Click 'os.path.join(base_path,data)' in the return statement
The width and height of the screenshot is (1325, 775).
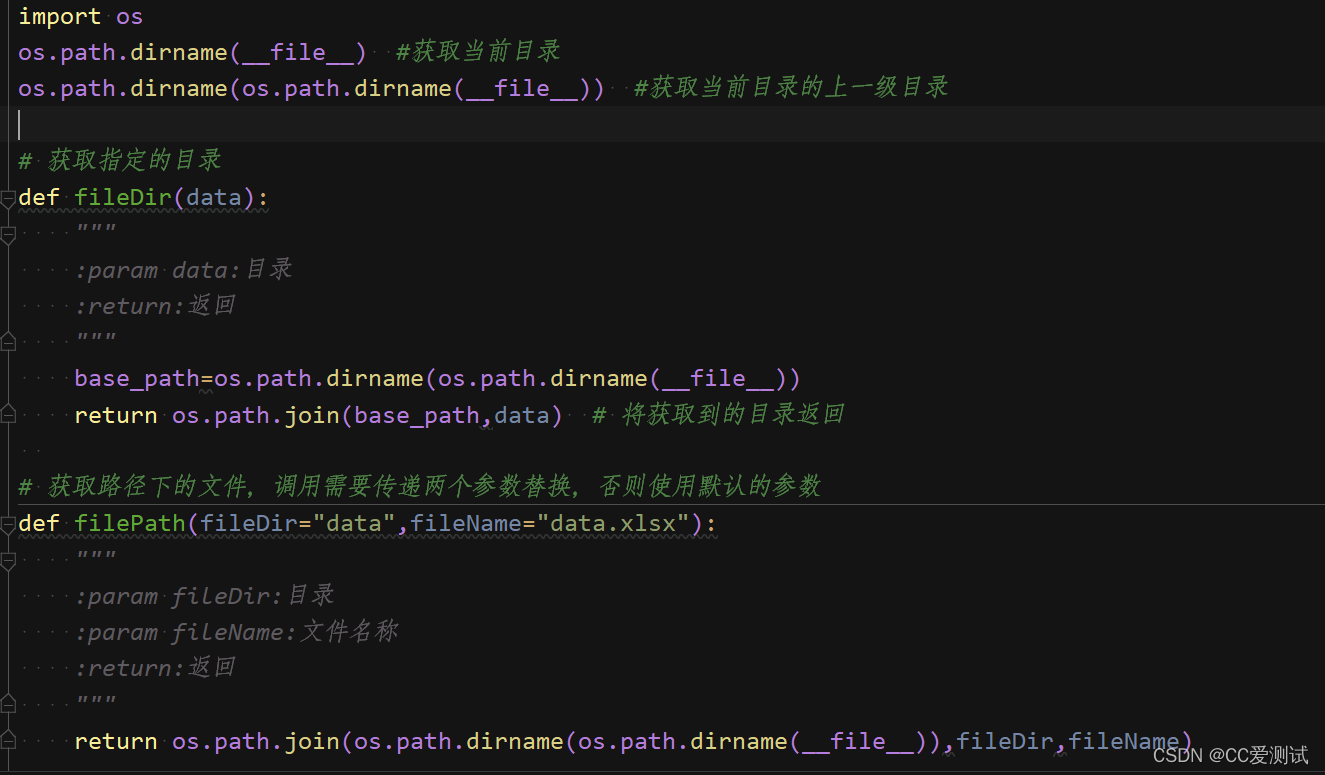click(x=367, y=415)
